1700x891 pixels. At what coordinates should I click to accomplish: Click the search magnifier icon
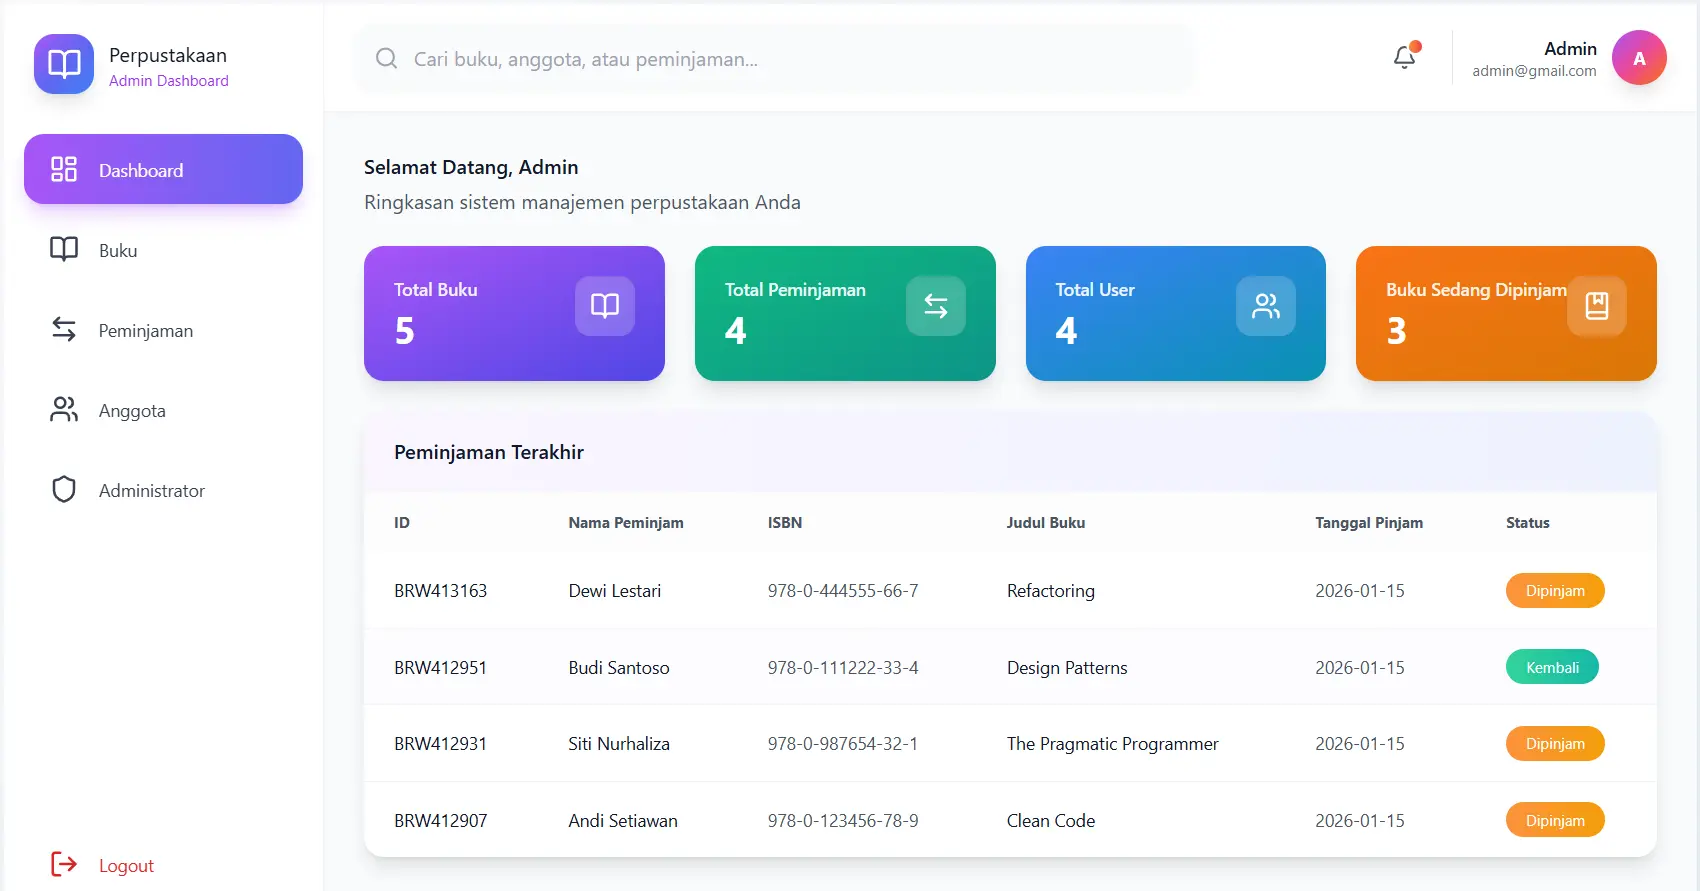[387, 58]
